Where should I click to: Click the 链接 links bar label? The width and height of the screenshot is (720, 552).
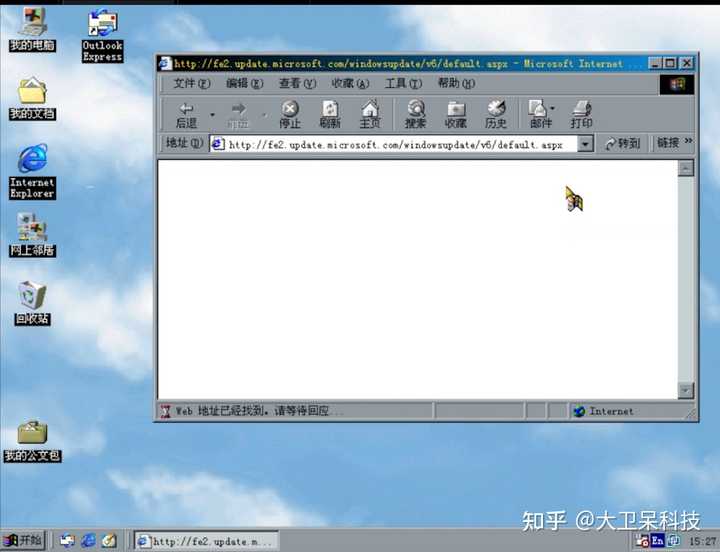(668, 143)
